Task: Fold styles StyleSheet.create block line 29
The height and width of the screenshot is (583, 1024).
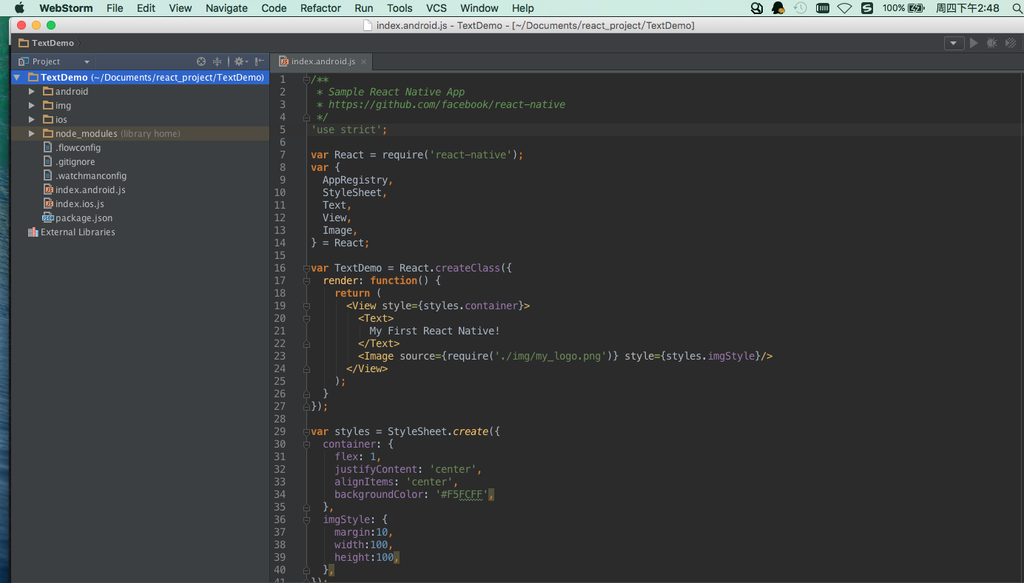Action: click(x=306, y=432)
